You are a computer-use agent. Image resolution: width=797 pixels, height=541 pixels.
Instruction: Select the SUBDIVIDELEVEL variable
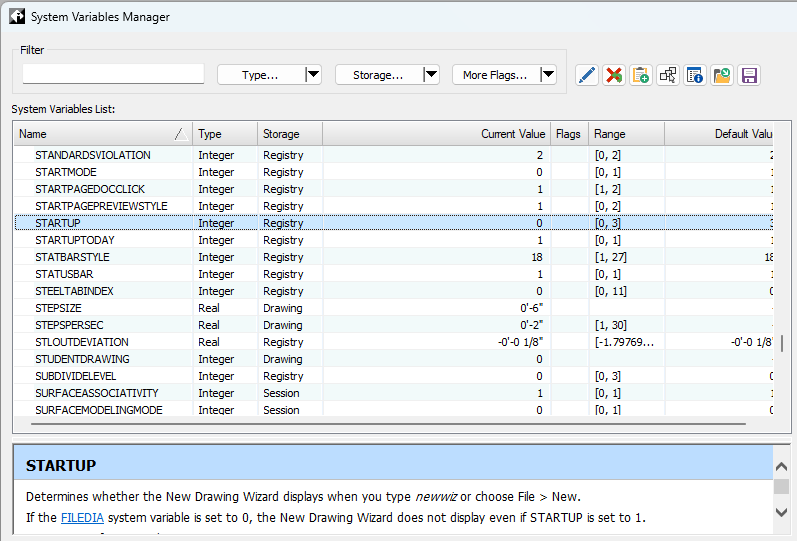[x=76, y=376]
